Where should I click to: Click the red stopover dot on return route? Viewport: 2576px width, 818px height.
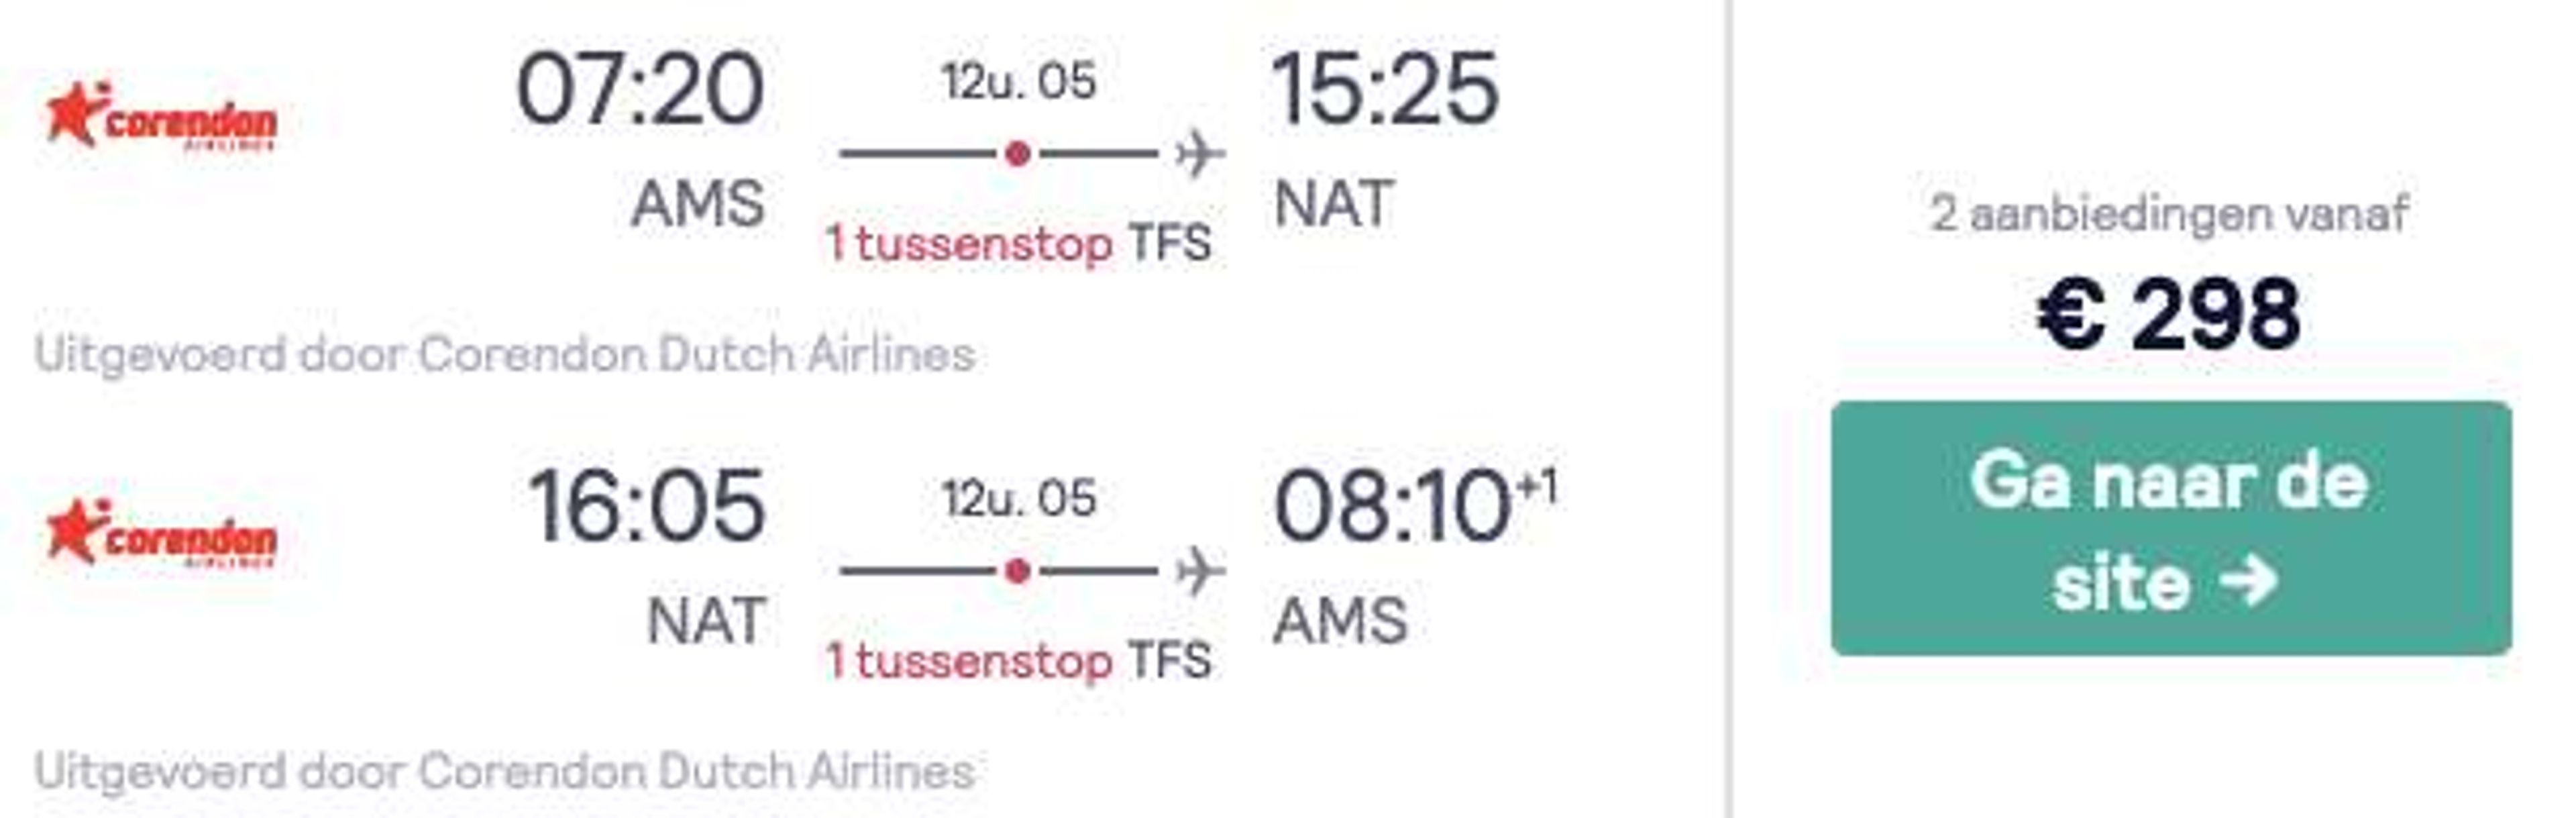(x=1018, y=571)
